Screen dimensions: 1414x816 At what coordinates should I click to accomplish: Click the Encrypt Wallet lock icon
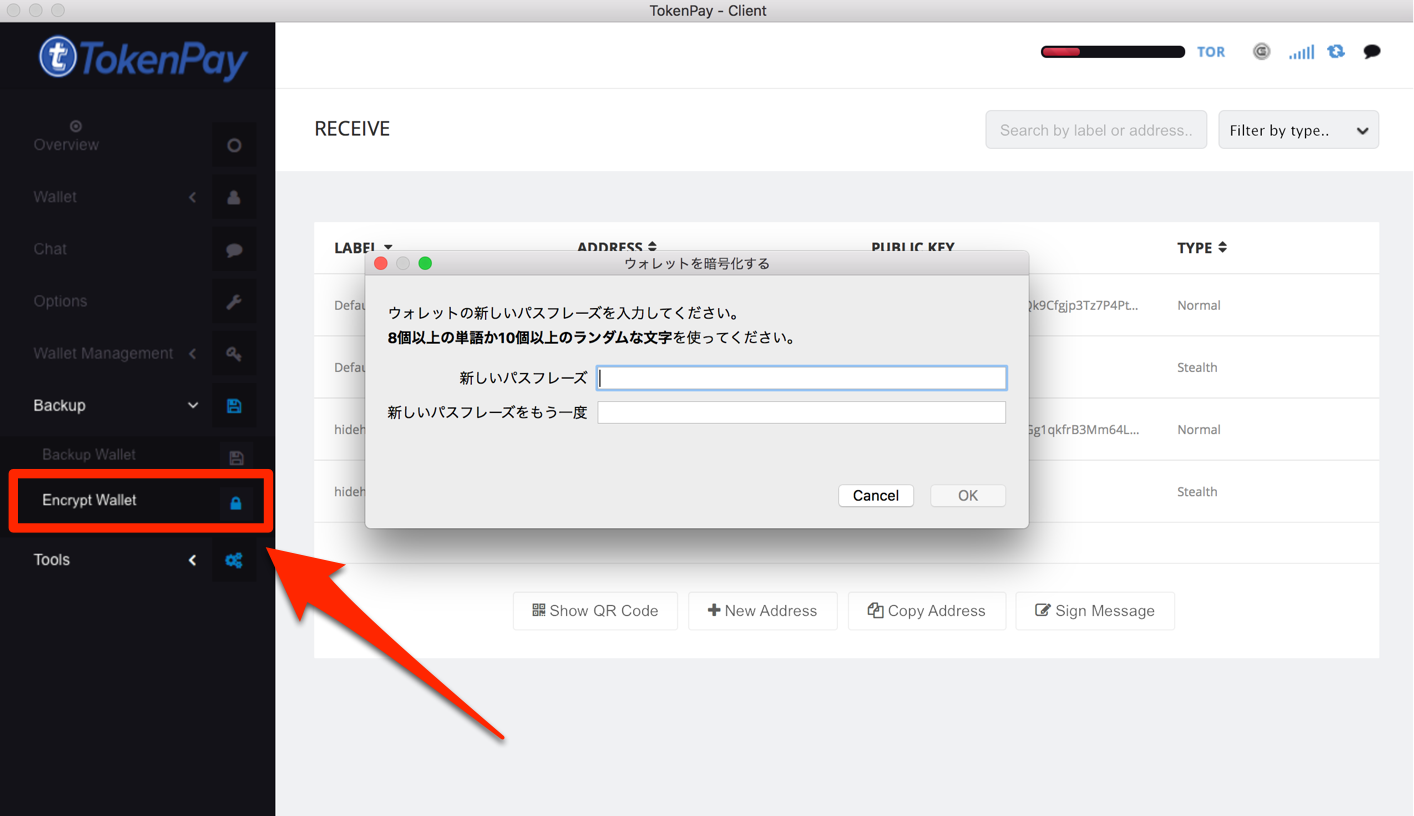[x=236, y=502]
